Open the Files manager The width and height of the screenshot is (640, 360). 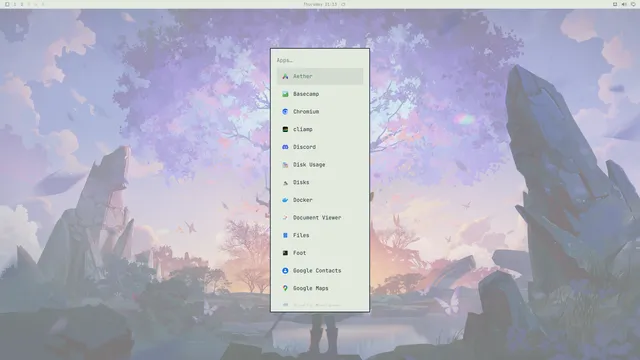[320, 236]
